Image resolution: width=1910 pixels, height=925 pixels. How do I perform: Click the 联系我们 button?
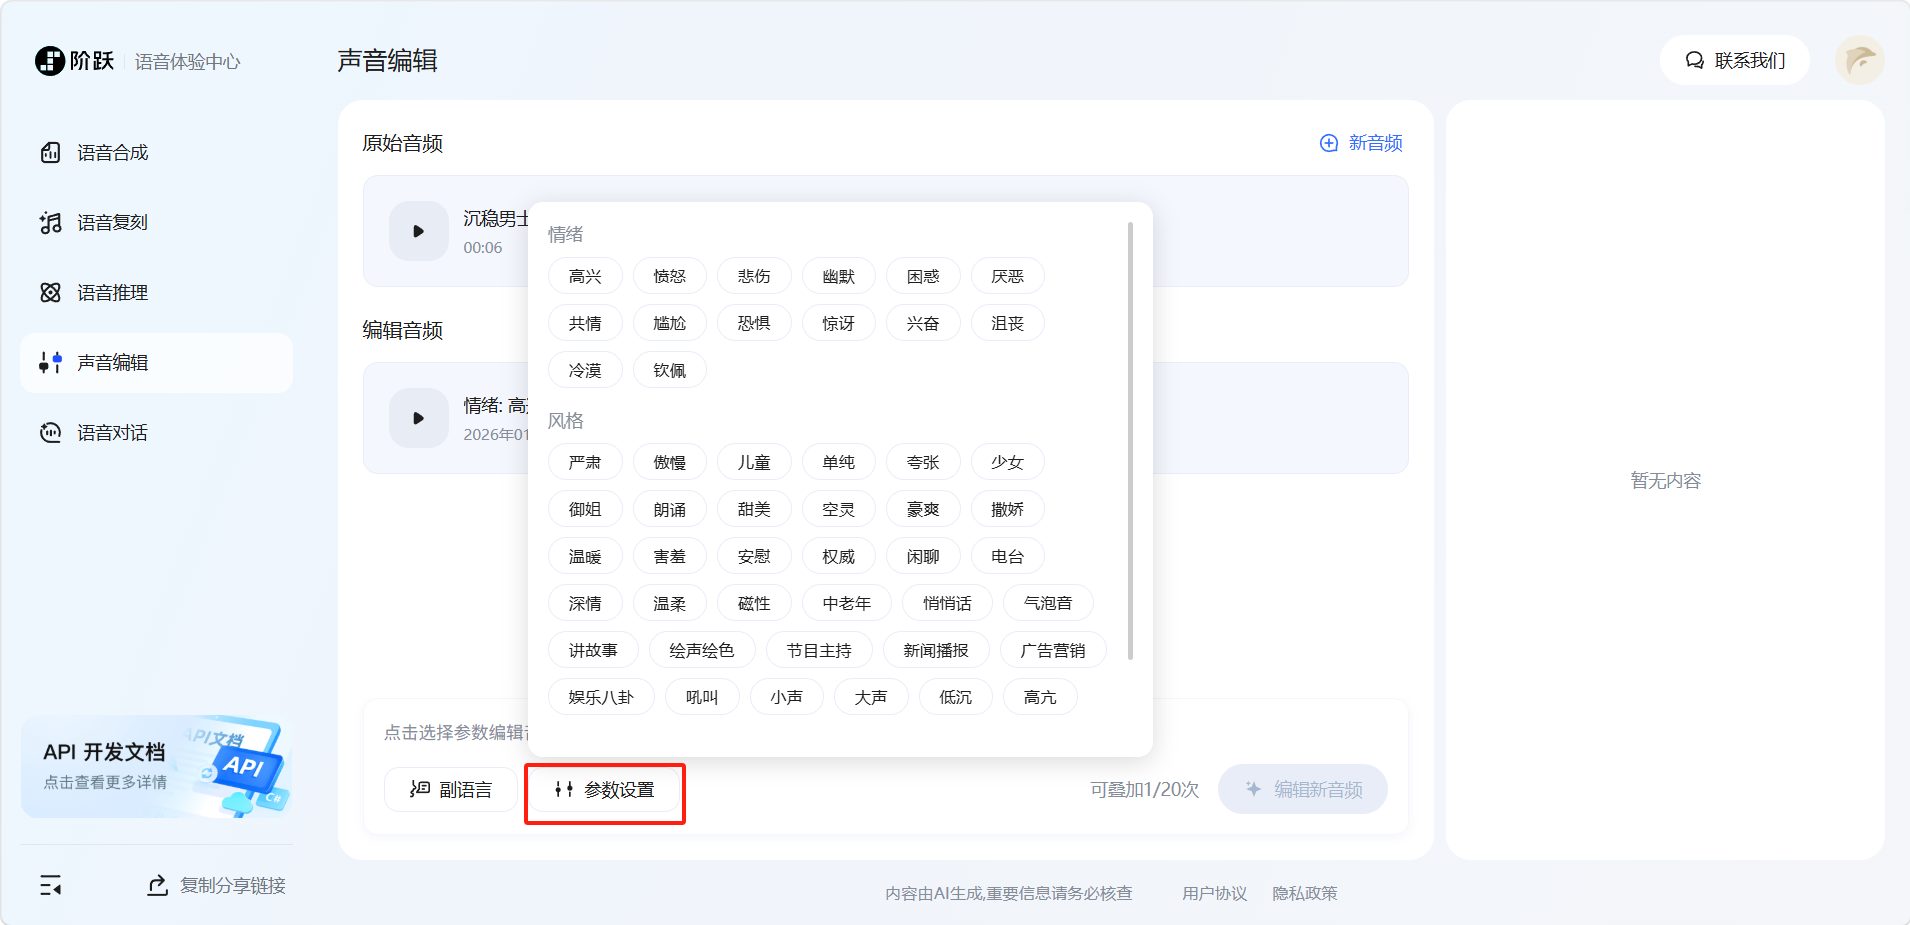pyautogui.click(x=1734, y=61)
